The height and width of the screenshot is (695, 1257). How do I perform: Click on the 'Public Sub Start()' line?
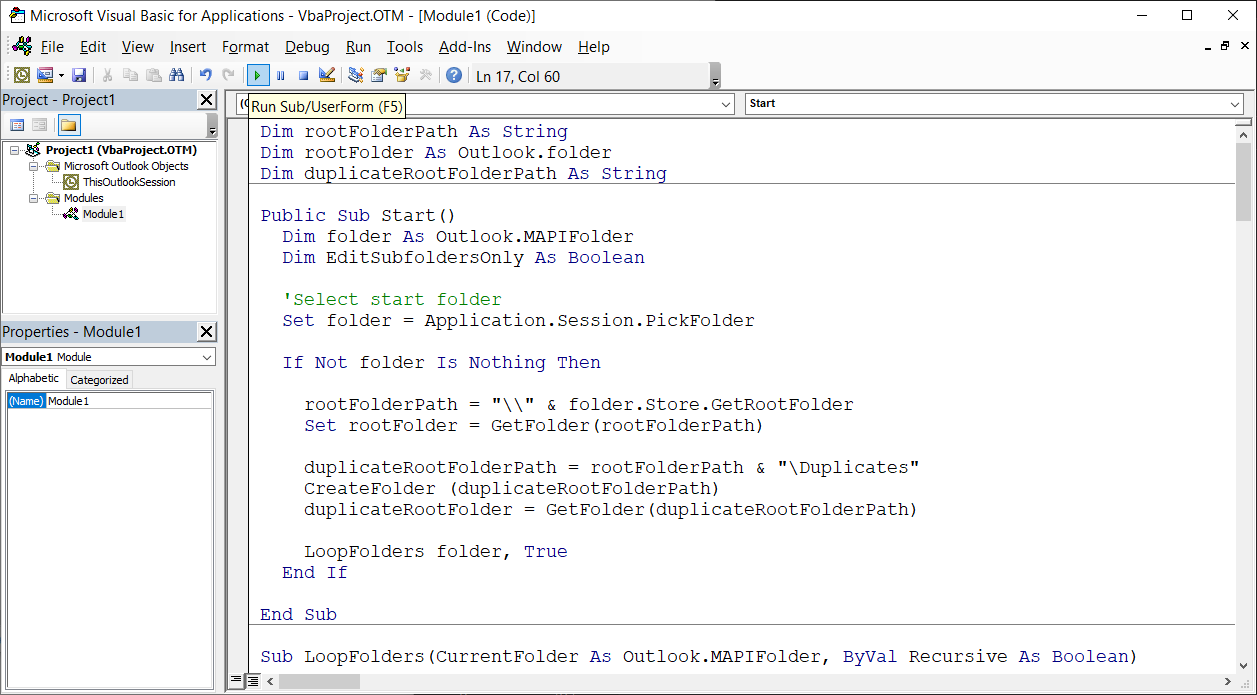(x=358, y=215)
